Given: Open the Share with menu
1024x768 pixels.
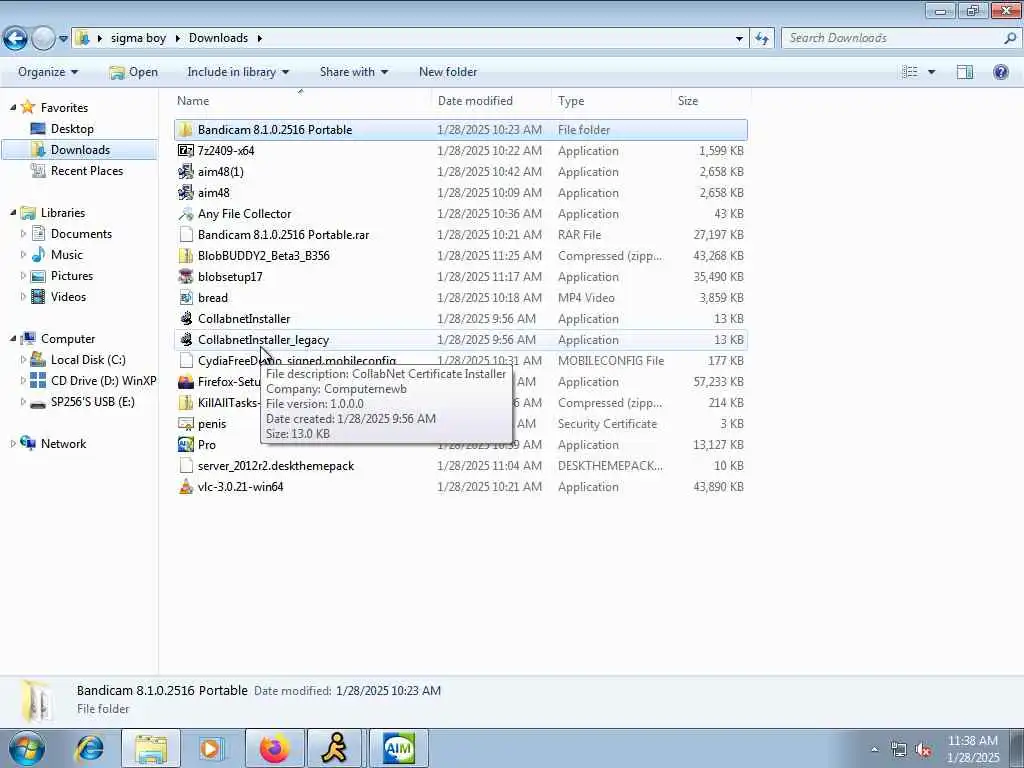Looking at the screenshot, I should (x=353, y=72).
